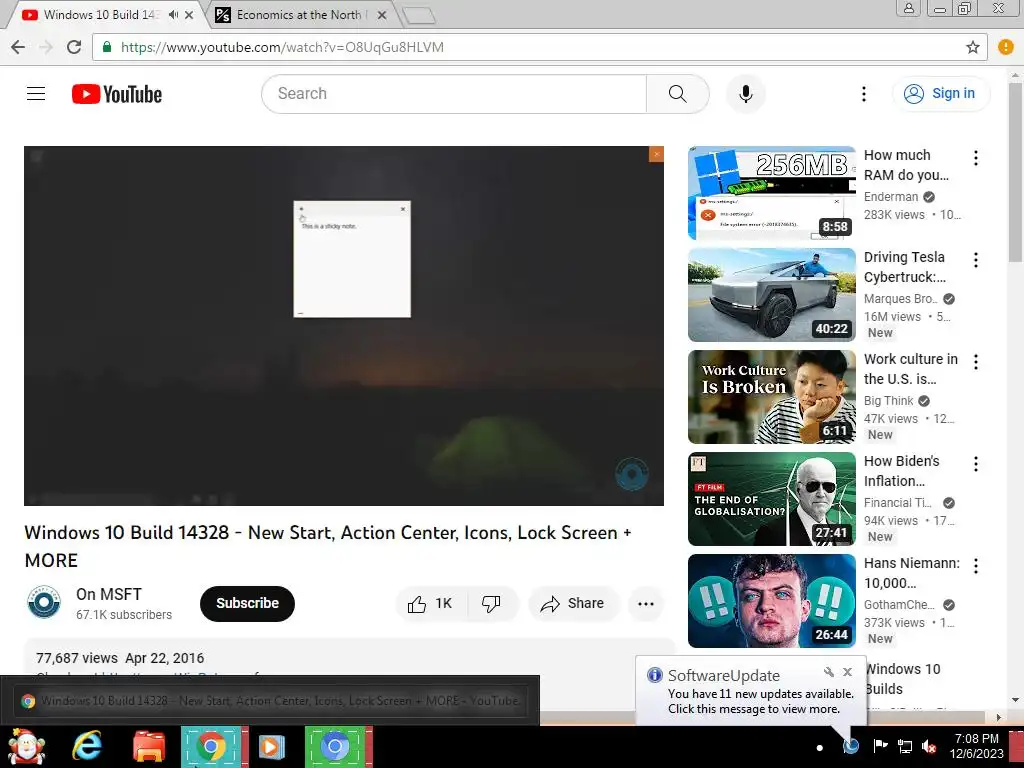Viewport: 1024px width, 768px height.
Task: Open the Hans Niemann video title link
Action: pos(912,573)
